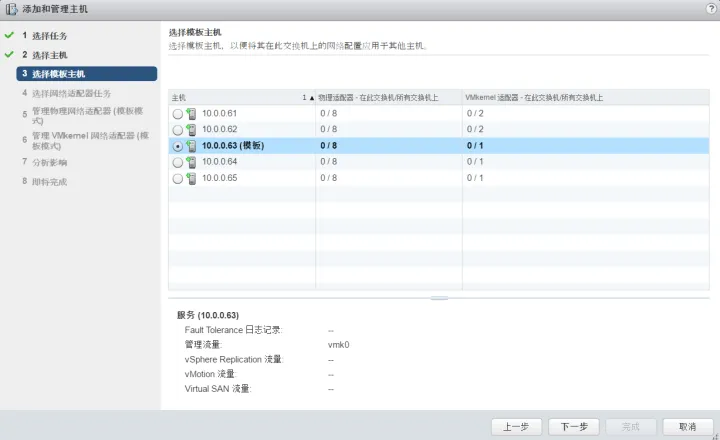This screenshot has height=440, width=720.
Task: Click VMkernel value 0/2 for 10.0.0.62
Action: point(475,130)
